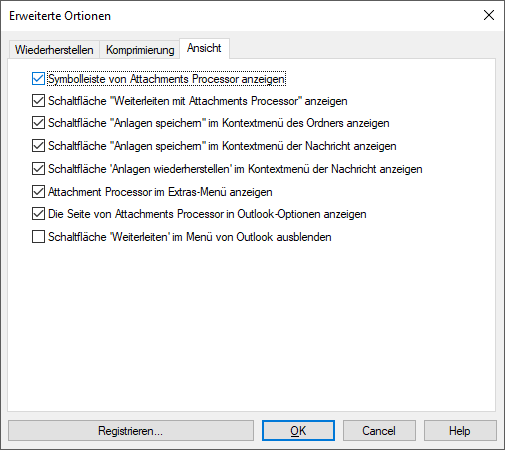Click the Registrieren... button

coord(131,431)
